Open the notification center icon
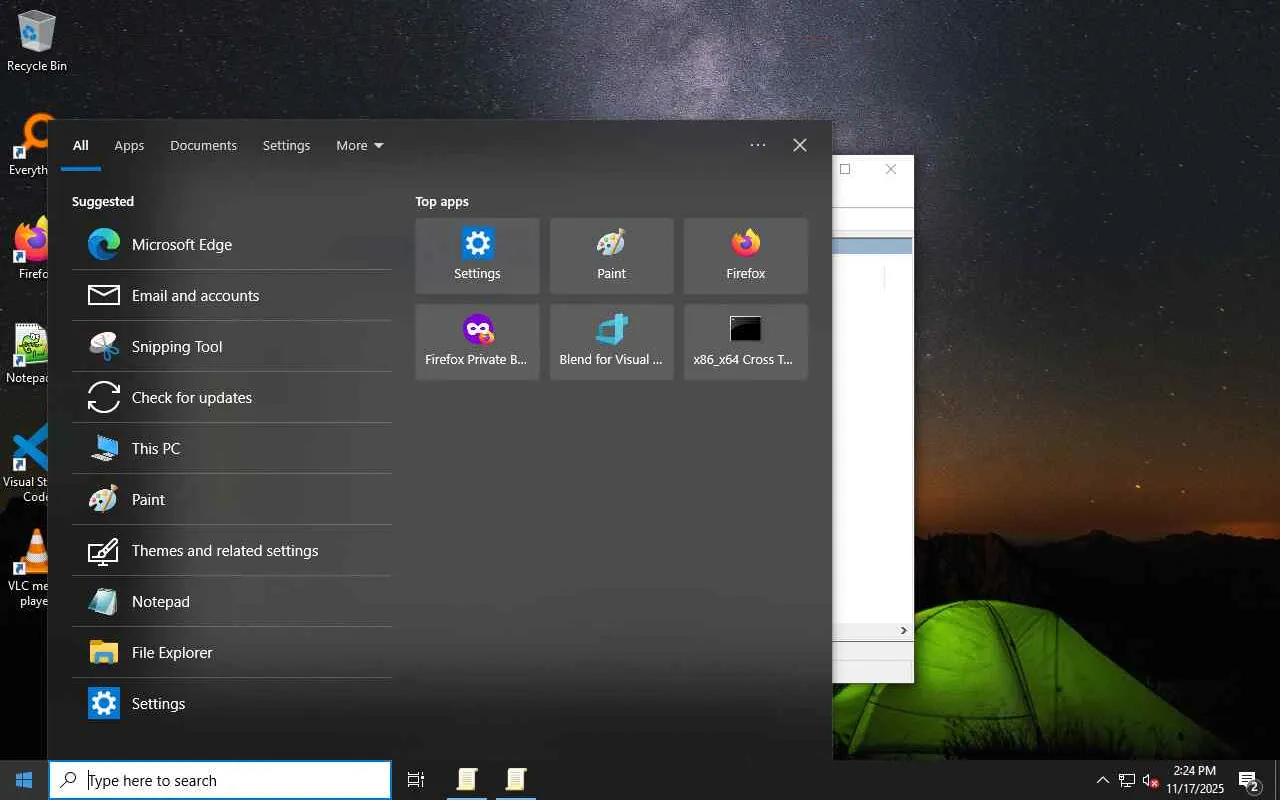Viewport: 1280px width, 800px height. (x=1249, y=780)
